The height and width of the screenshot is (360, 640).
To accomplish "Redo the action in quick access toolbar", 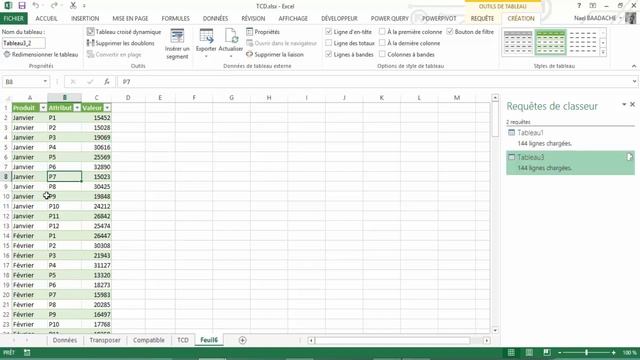I will [x=54, y=6].
